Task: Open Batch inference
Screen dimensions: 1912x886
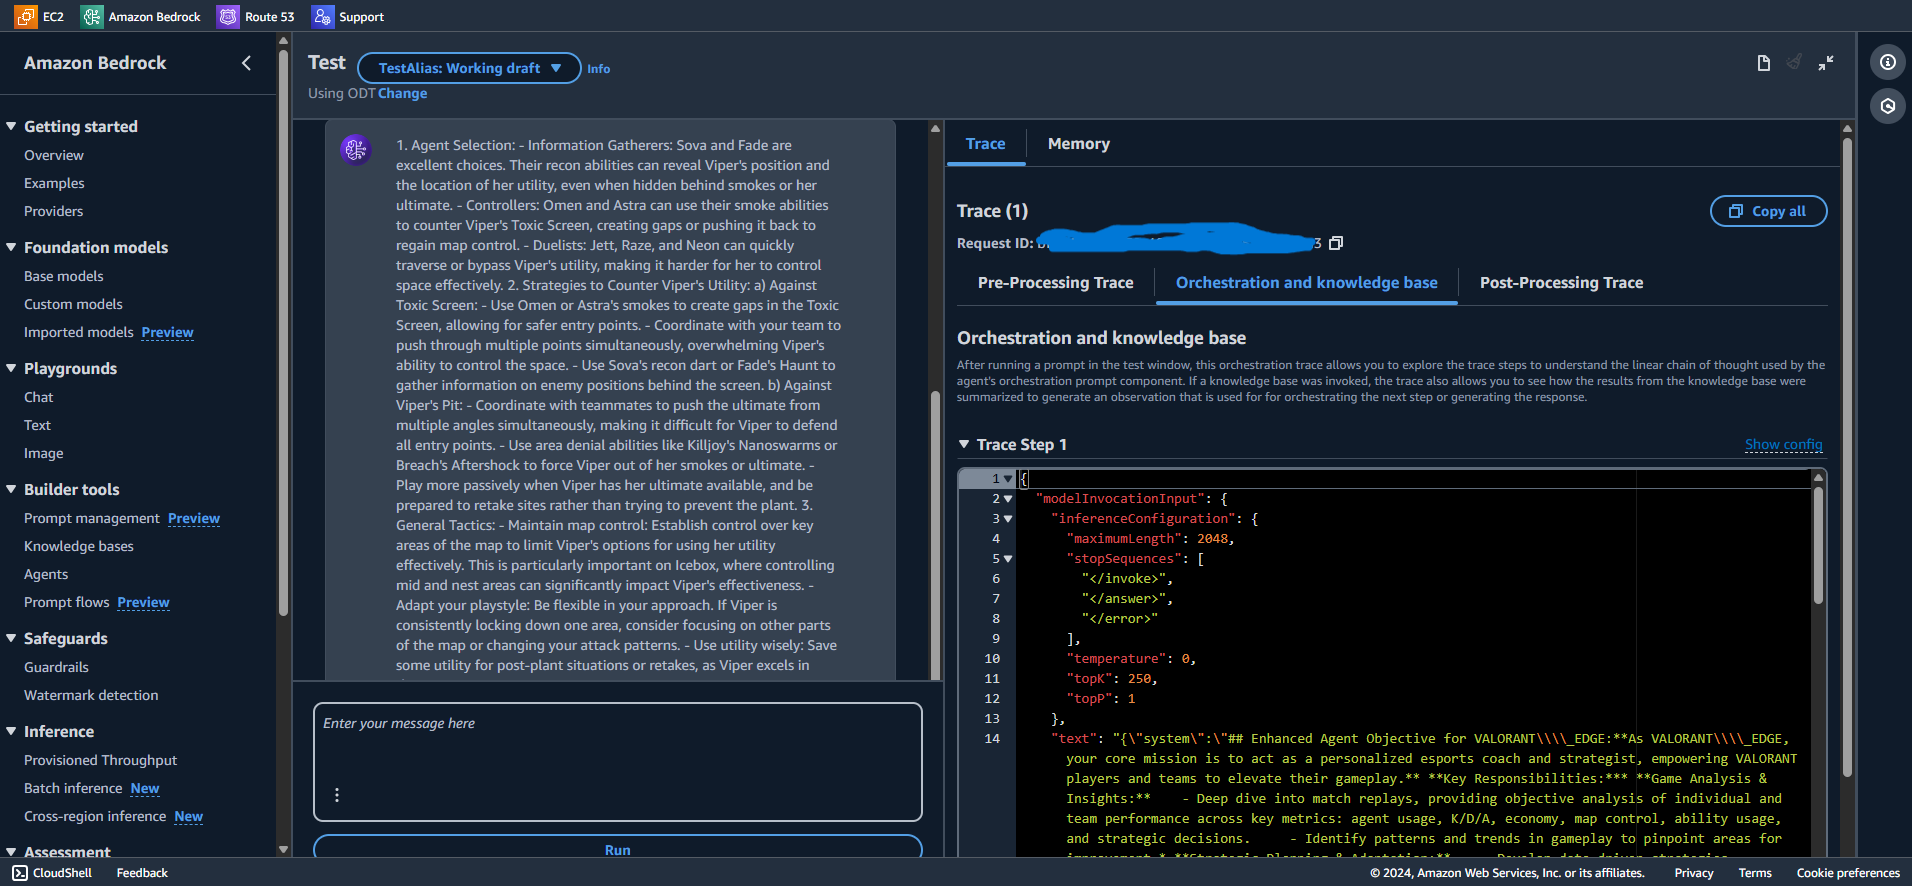Action: [x=73, y=788]
